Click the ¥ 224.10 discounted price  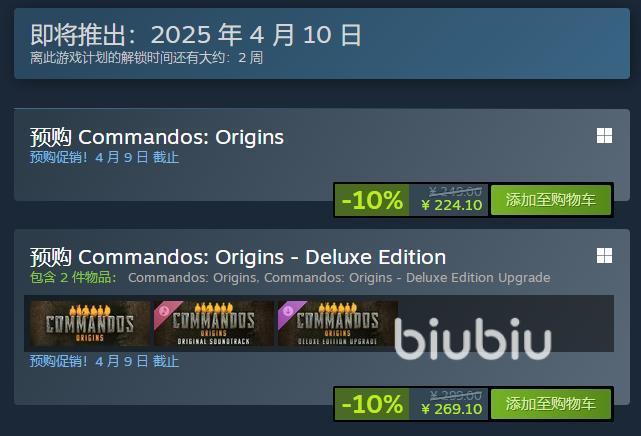point(452,205)
